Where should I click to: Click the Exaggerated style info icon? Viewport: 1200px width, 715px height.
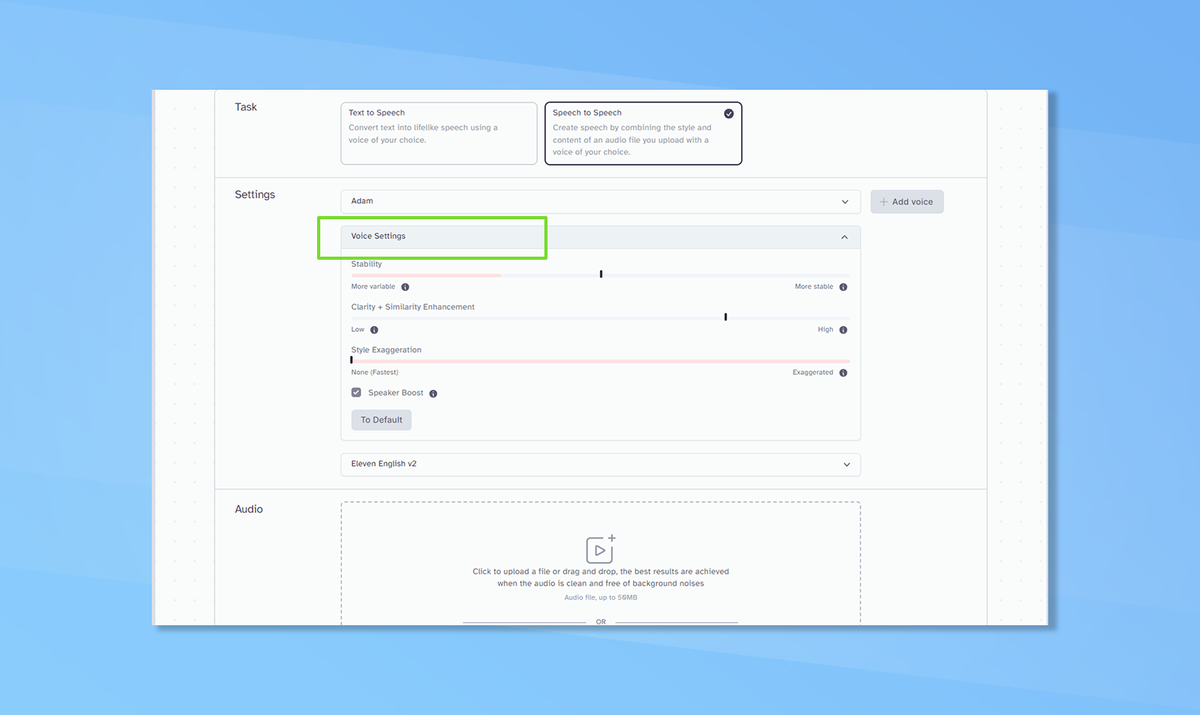[x=841, y=372]
